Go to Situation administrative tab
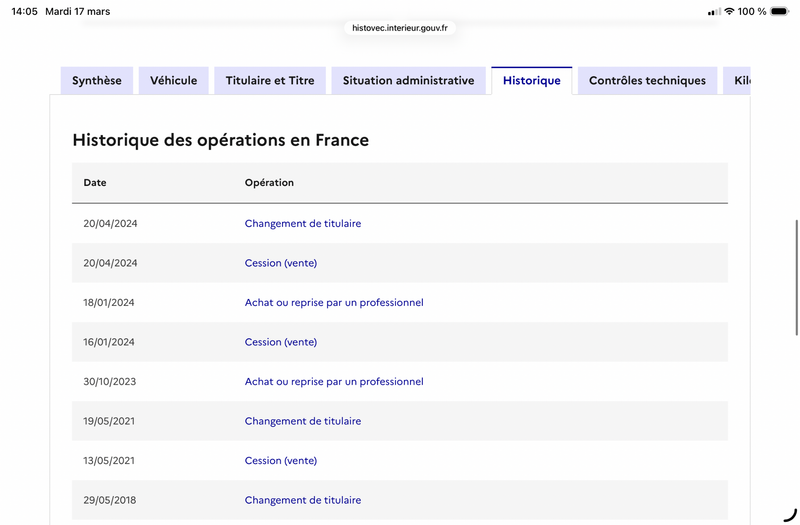The height and width of the screenshot is (525, 800). tap(408, 81)
